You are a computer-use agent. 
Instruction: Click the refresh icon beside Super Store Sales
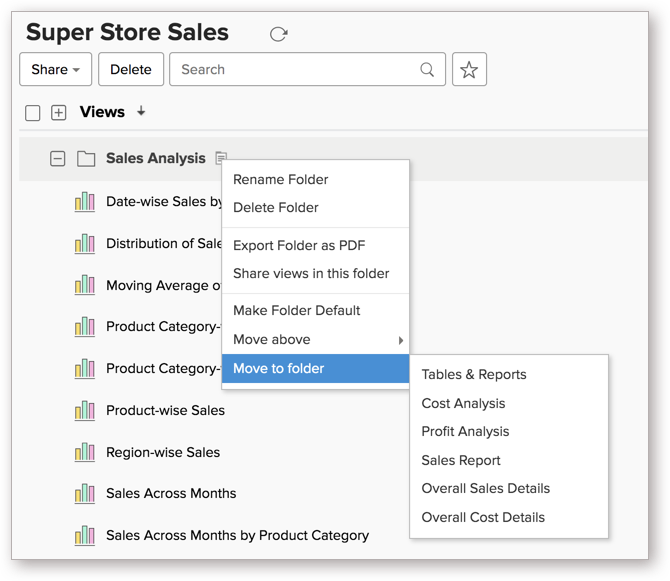coord(279,34)
